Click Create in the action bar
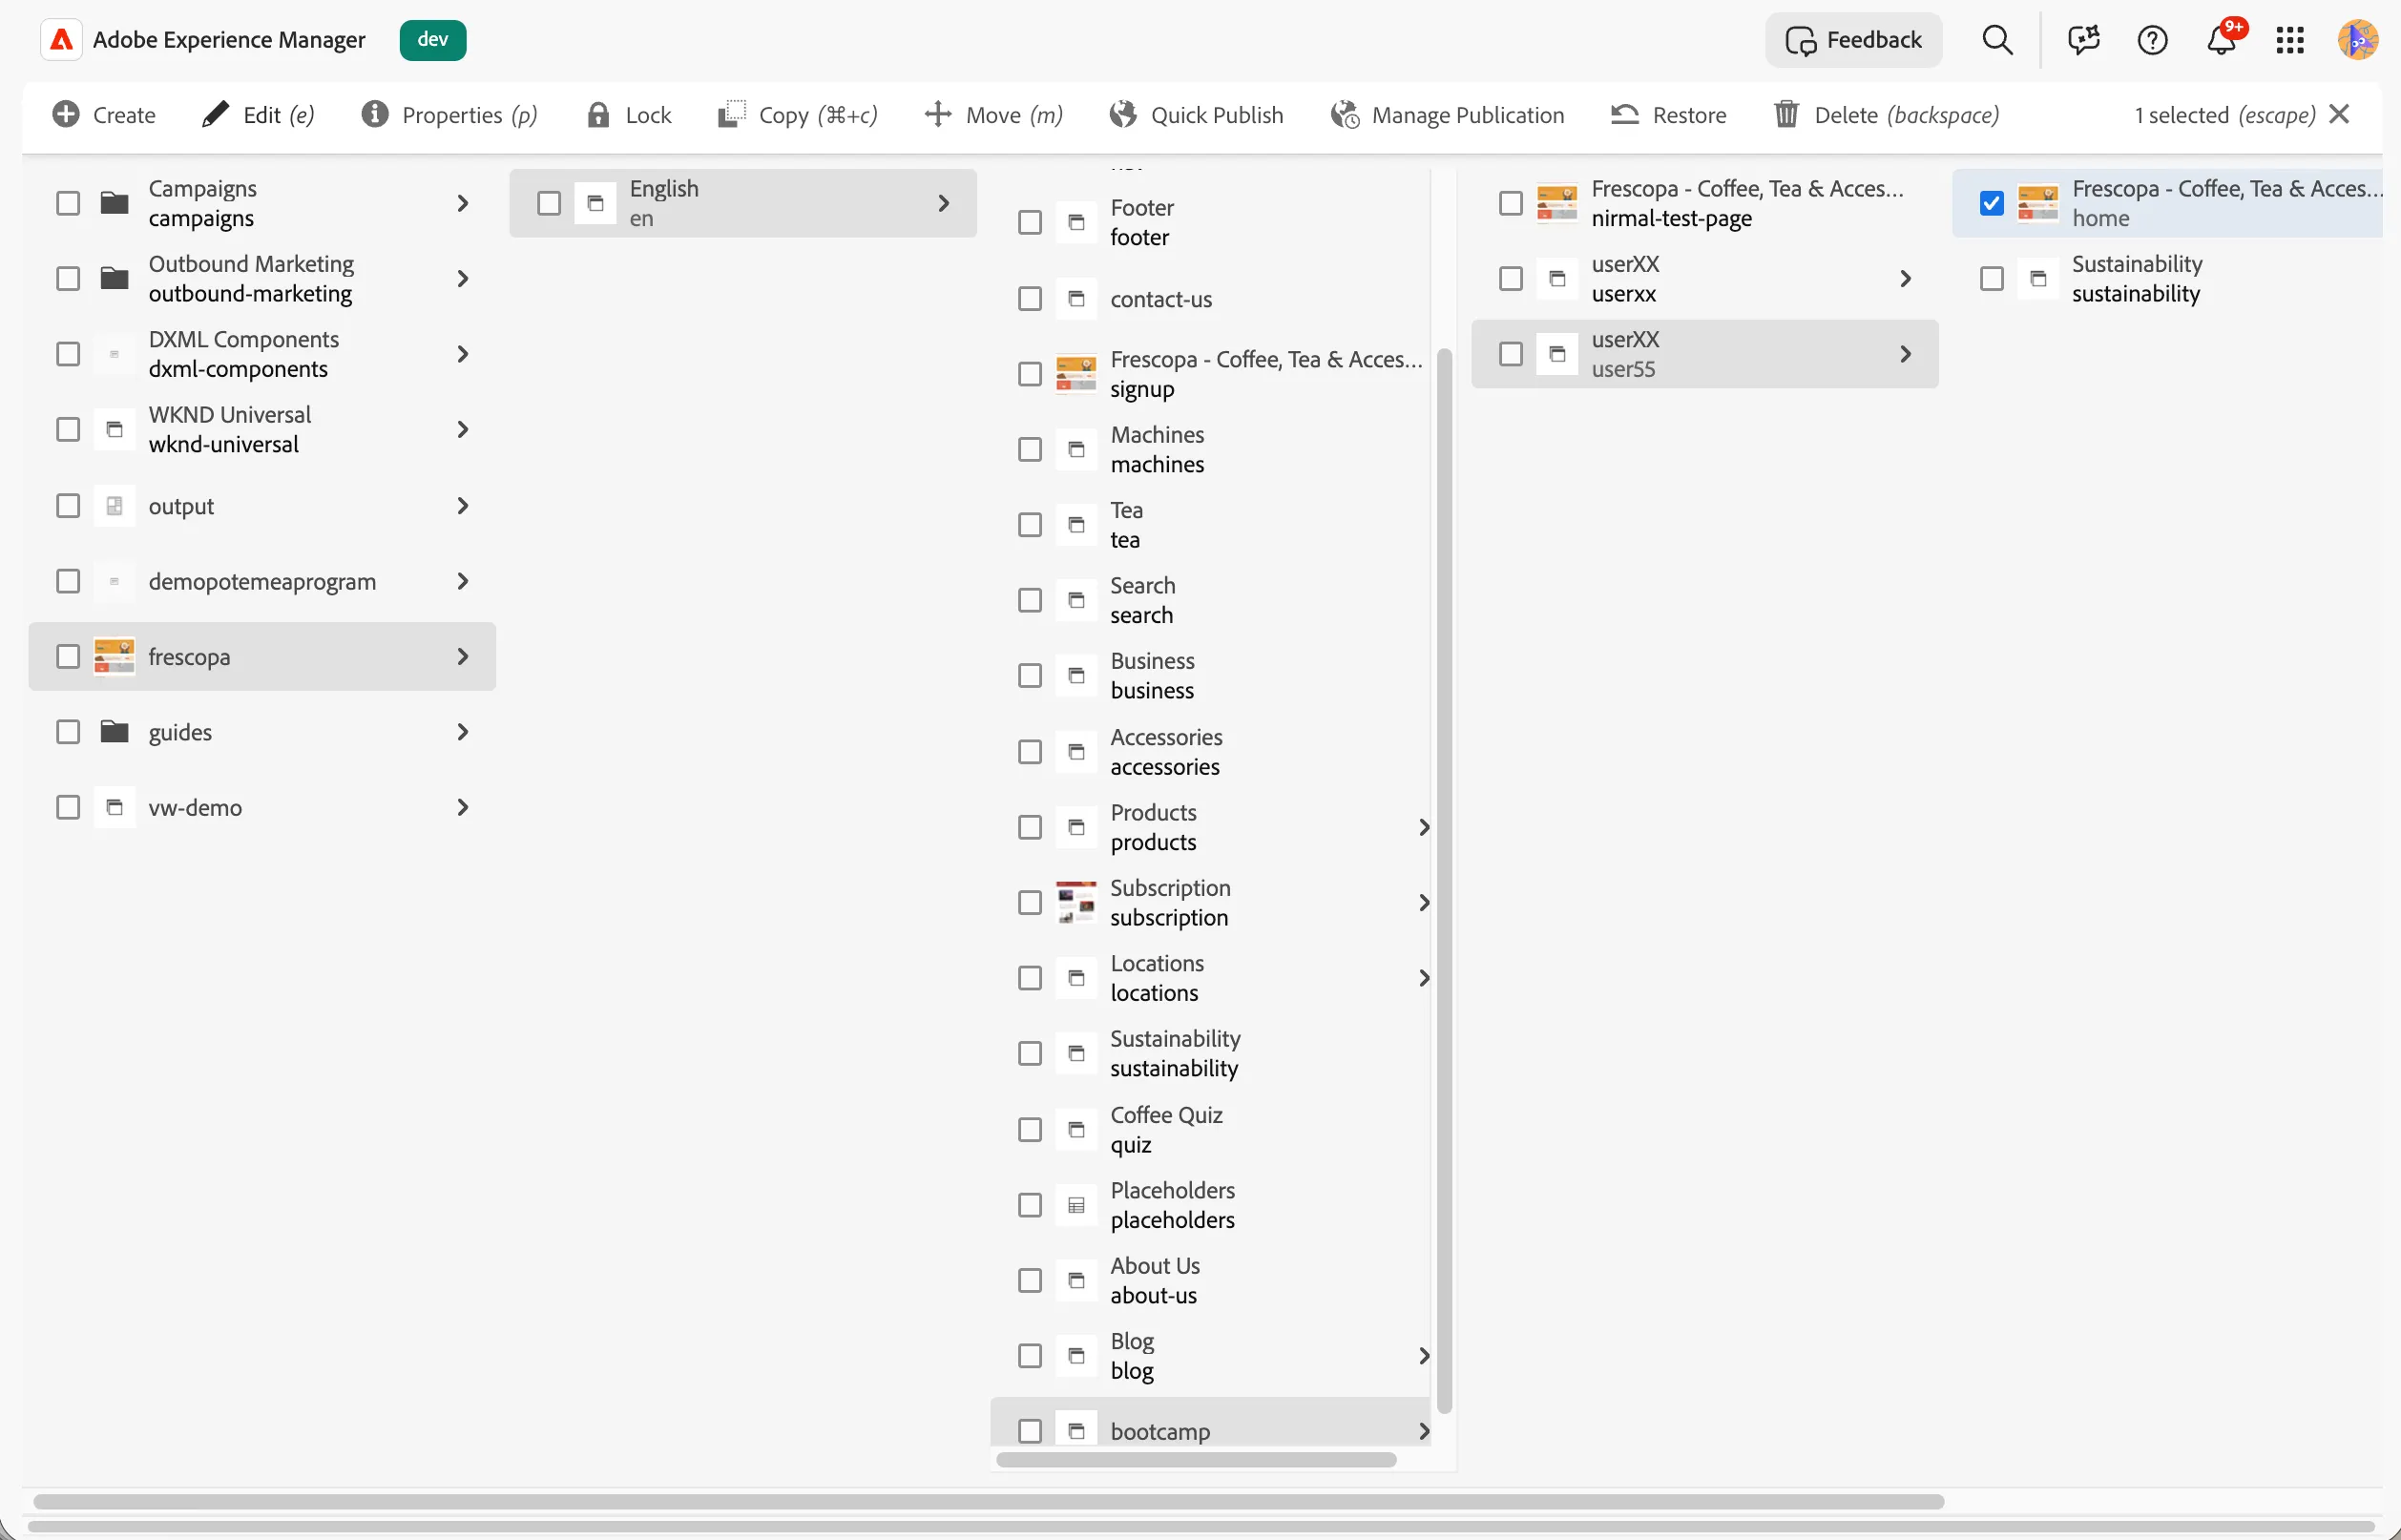Image resolution: width=2401 pixels, height=1540 pixels. pos(104,115)
